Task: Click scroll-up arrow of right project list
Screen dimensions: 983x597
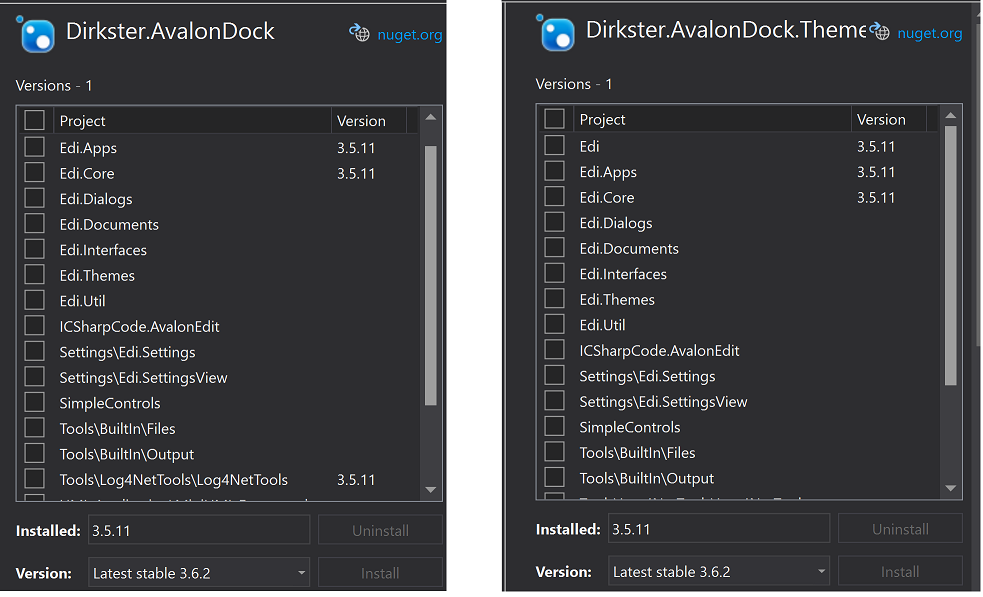Action: (x=950, y=115)
